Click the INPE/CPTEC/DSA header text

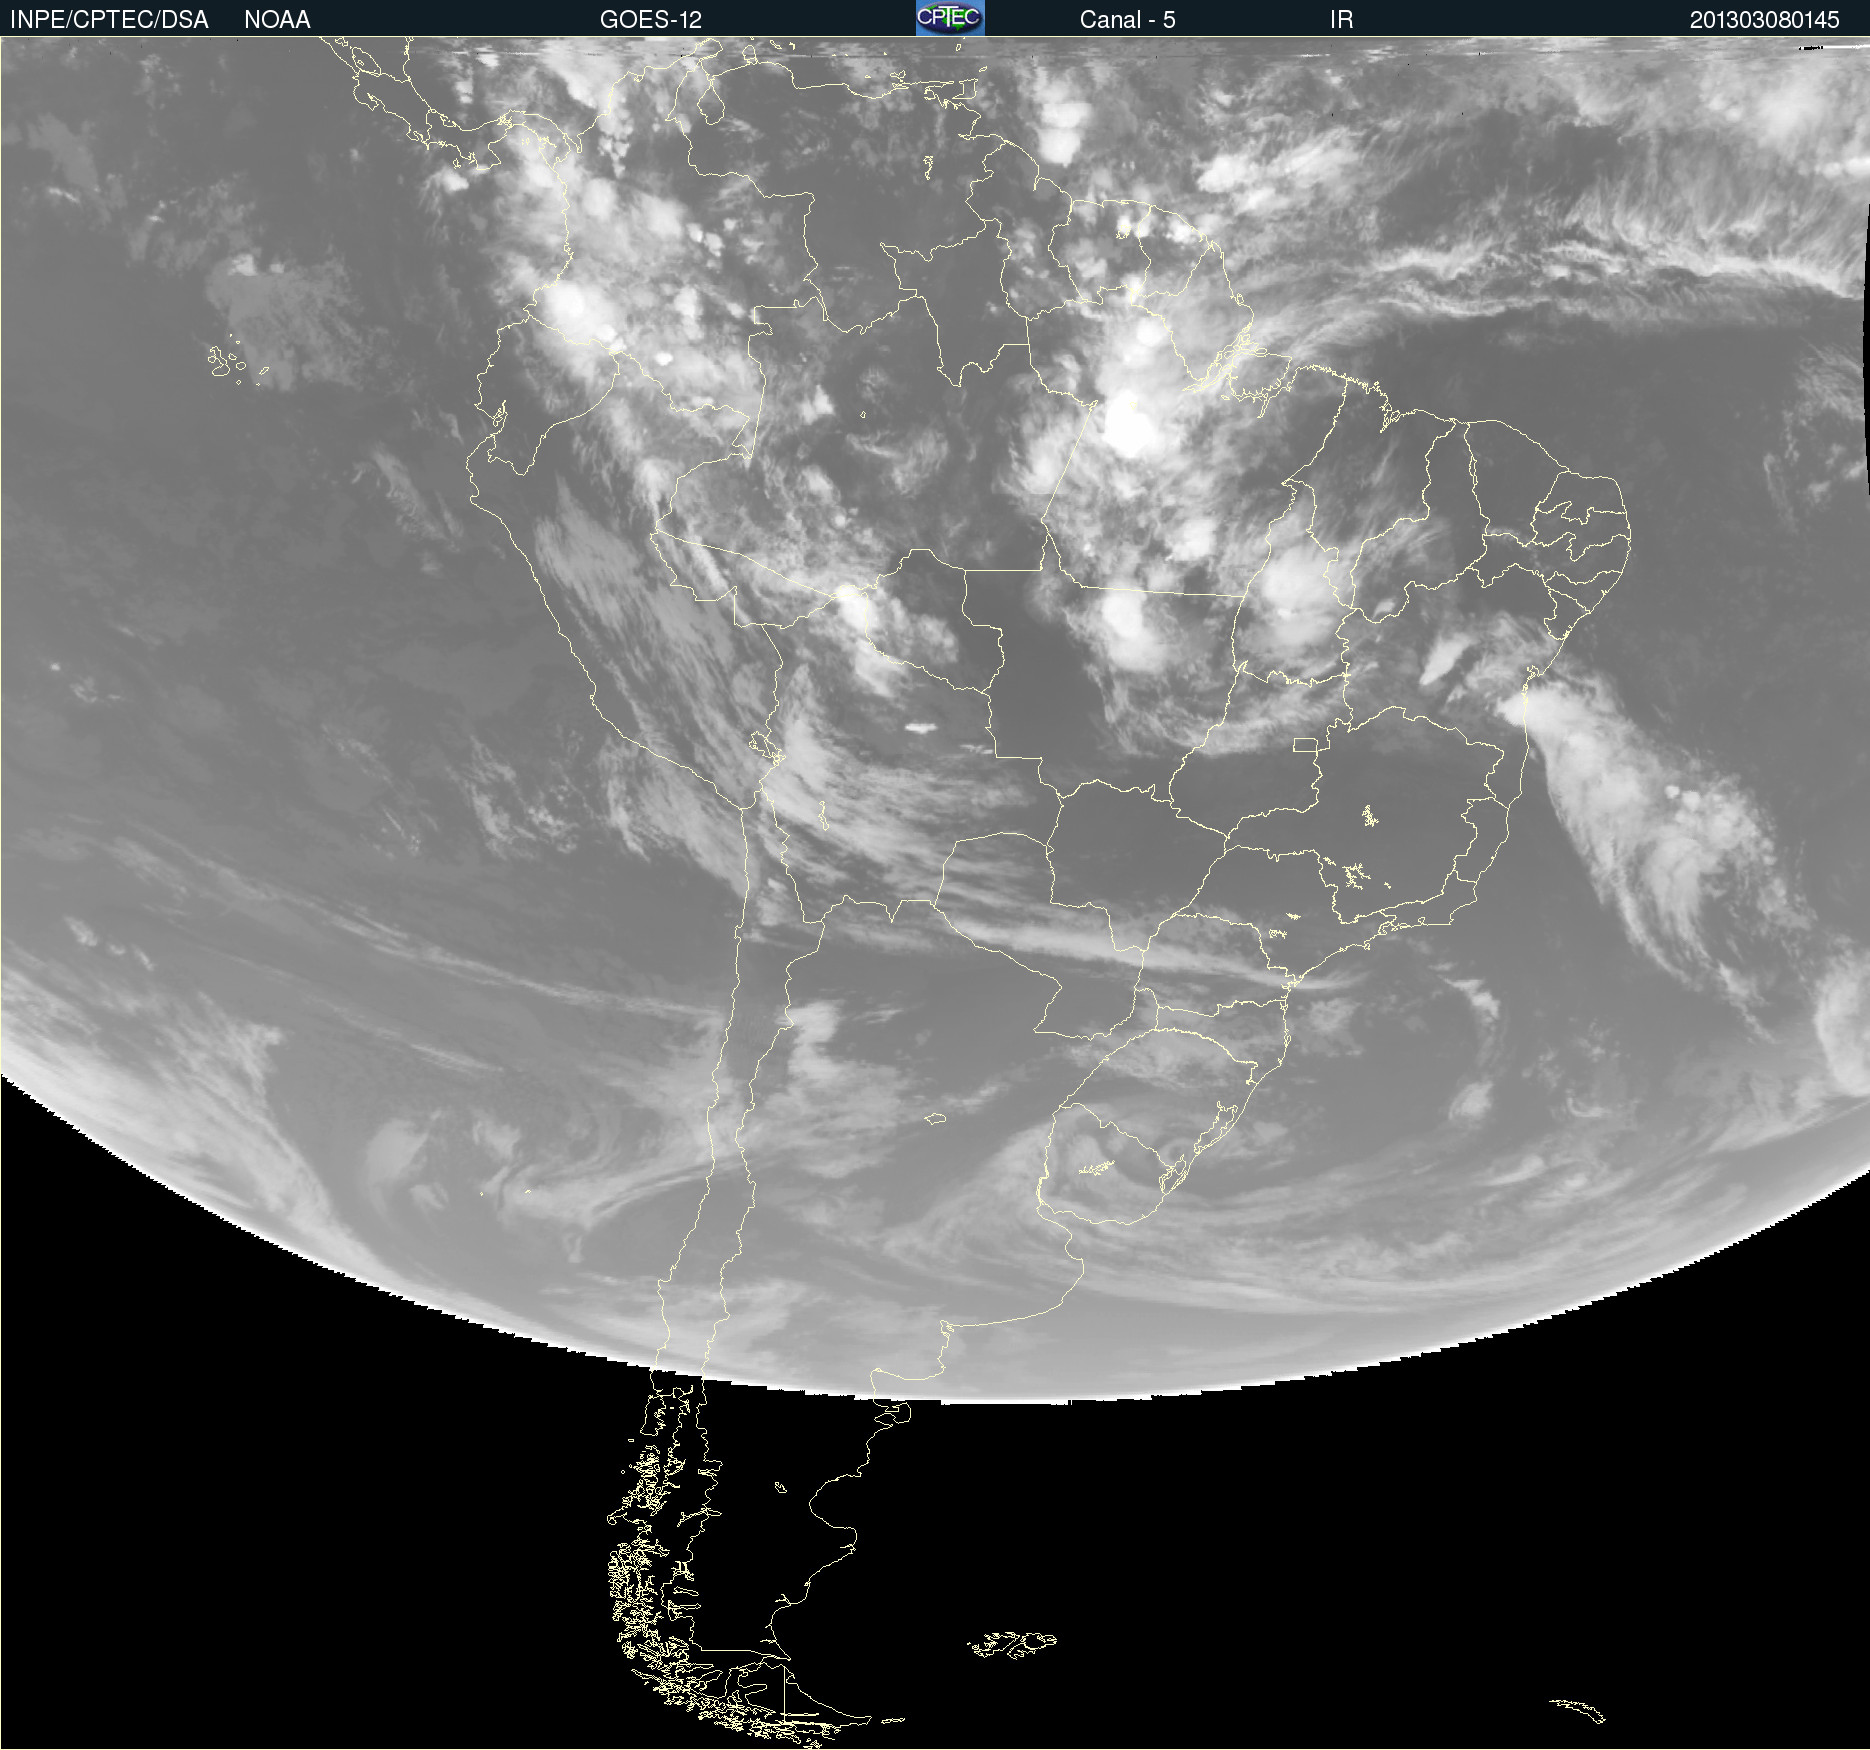pos(109,20)
